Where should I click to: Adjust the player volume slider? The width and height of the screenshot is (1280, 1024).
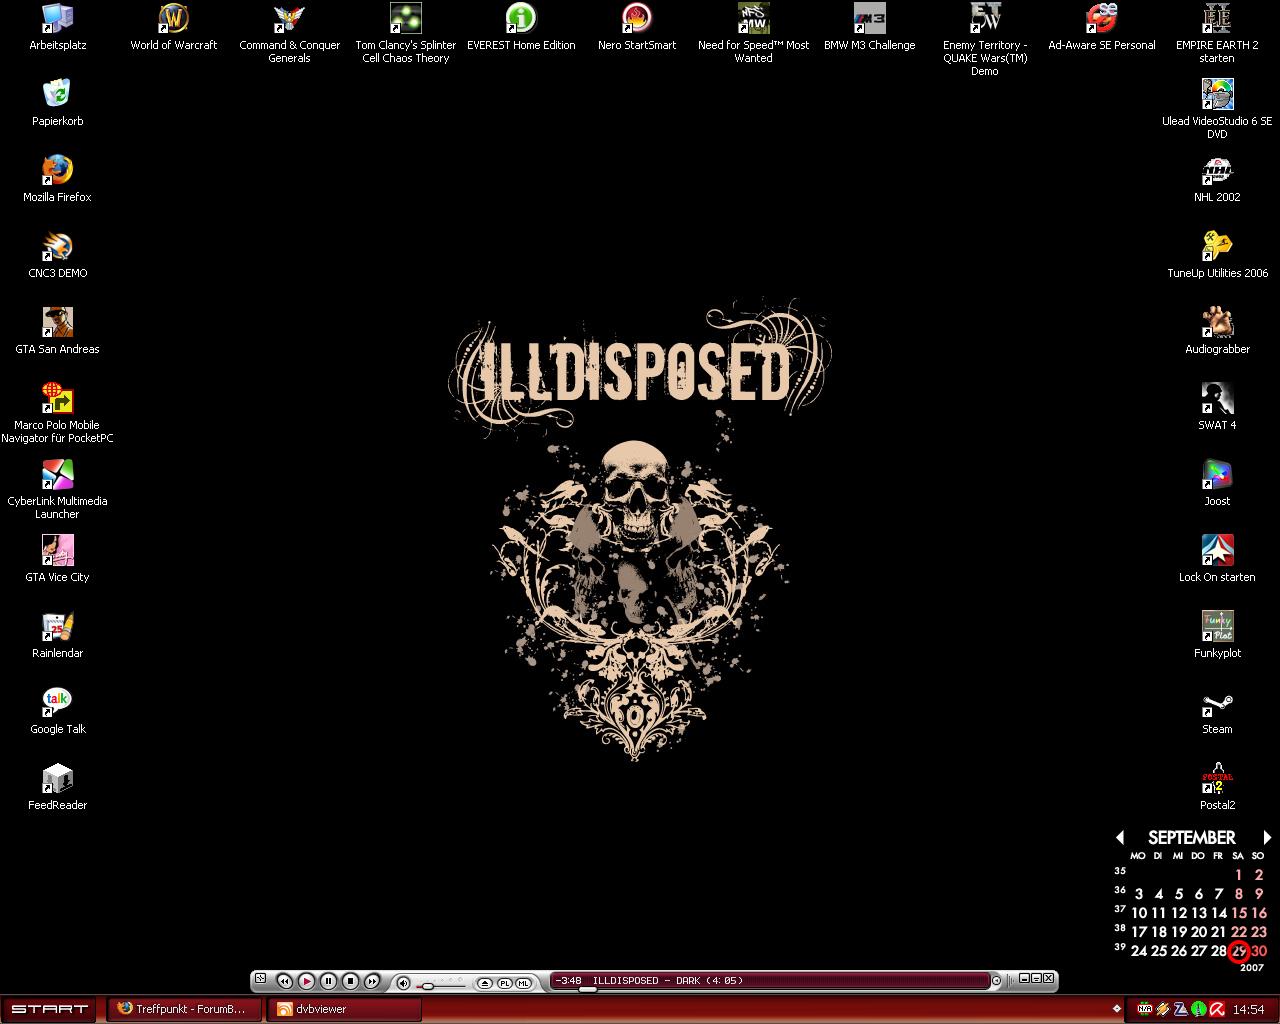(428, 986)
